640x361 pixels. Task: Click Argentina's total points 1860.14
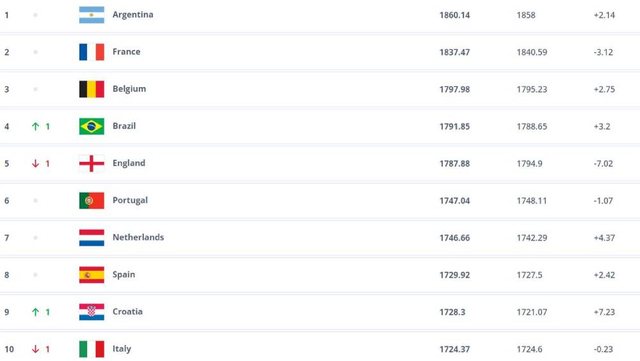(455, 15)
